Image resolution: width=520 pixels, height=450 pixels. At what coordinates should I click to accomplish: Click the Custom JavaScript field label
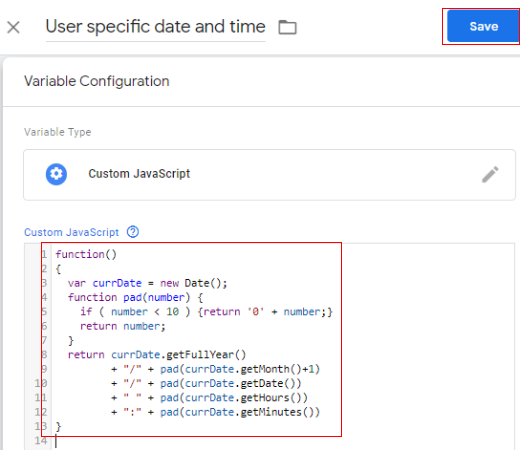click(x=71, y=232)
